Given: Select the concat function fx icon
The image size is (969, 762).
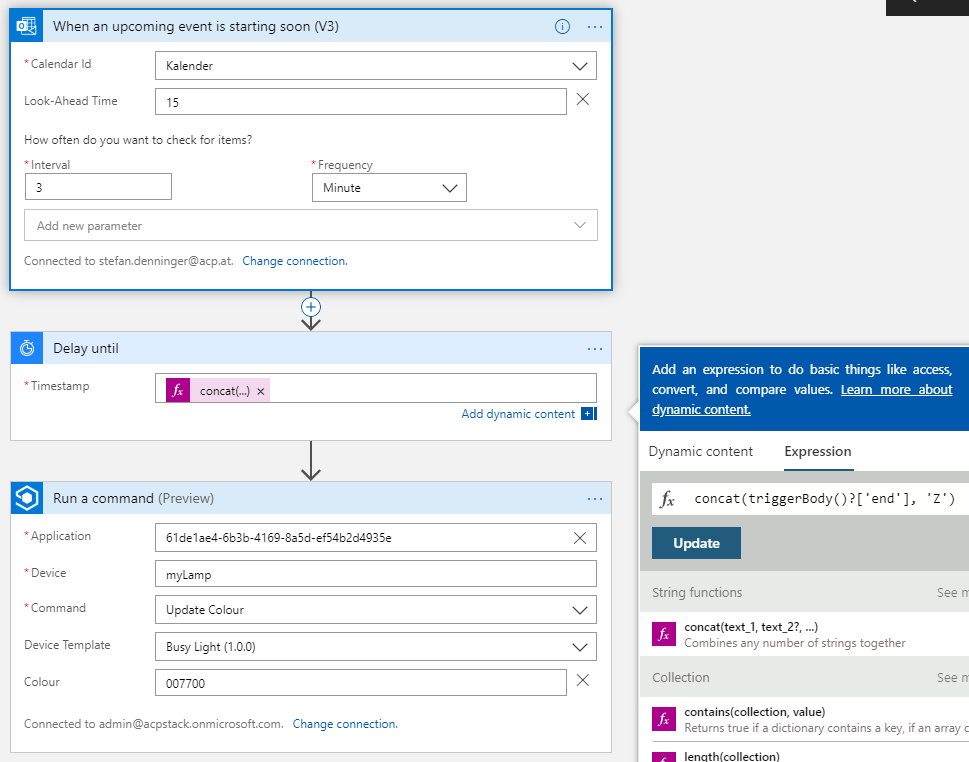Looking at the screenshot, I should [x=664, y=634].
